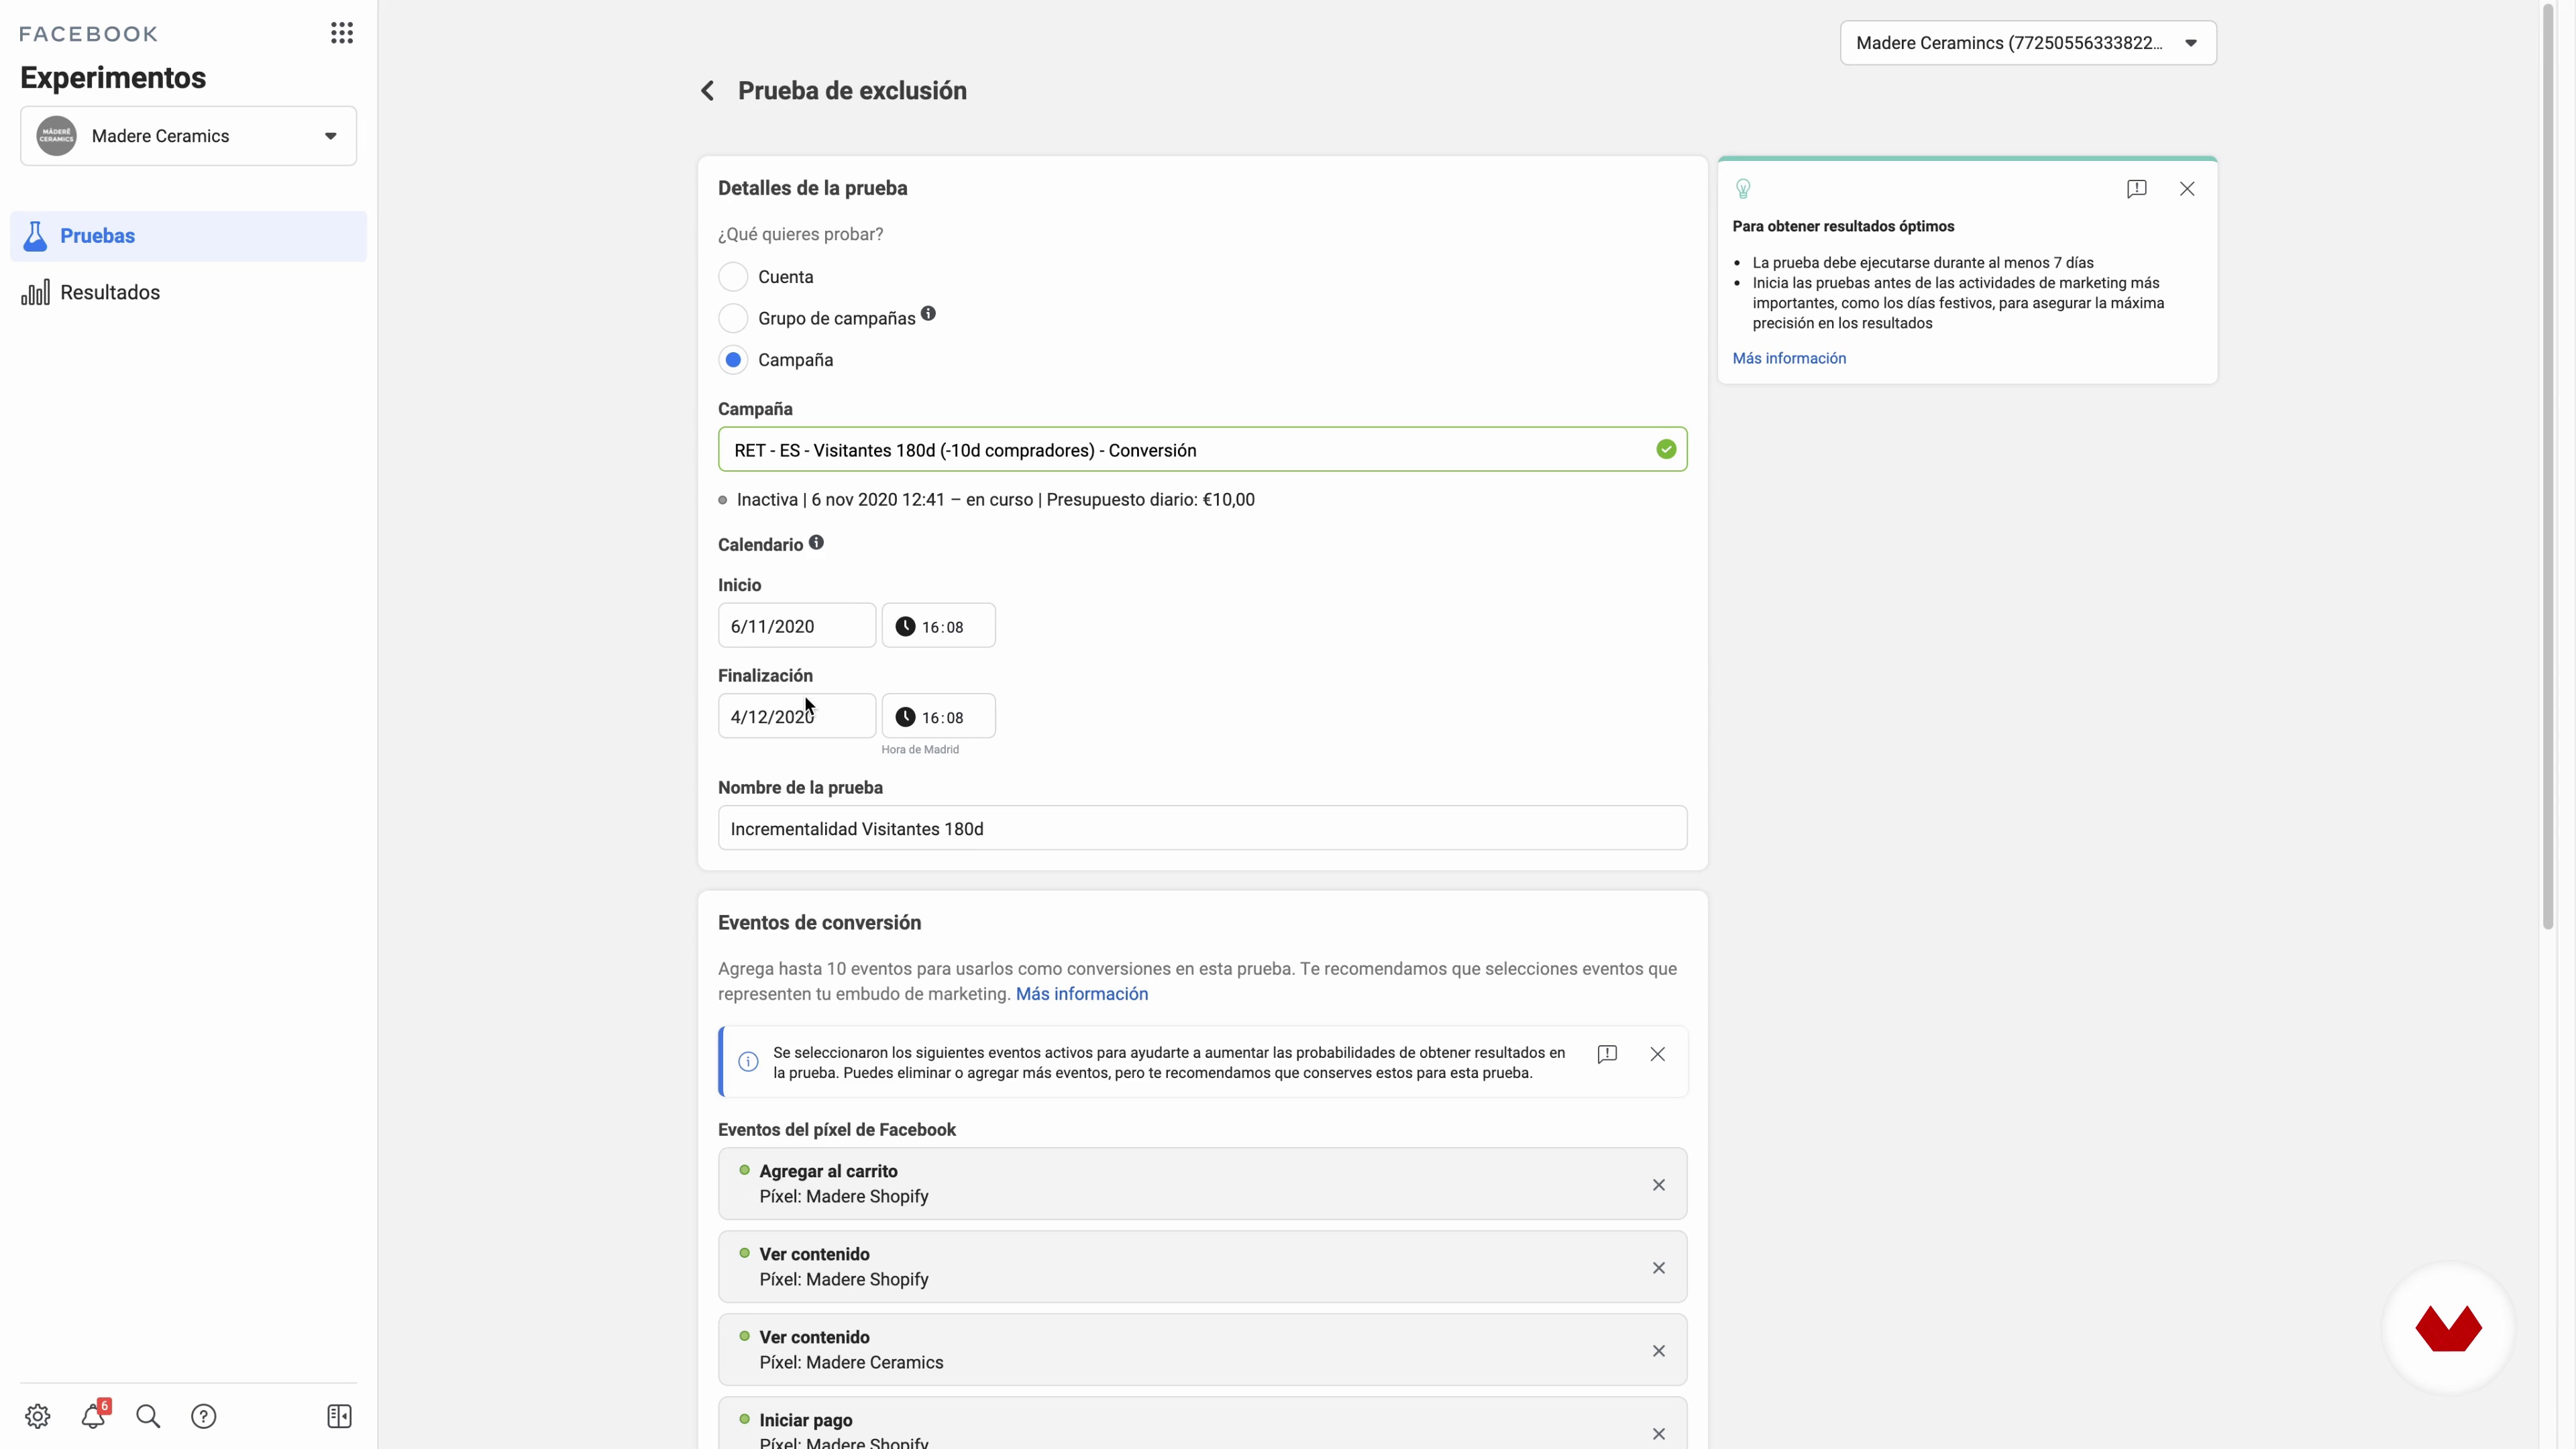Click the clock icon in Finalización time
Viewport: 2576px width, 1449px height.
[905, 717]
